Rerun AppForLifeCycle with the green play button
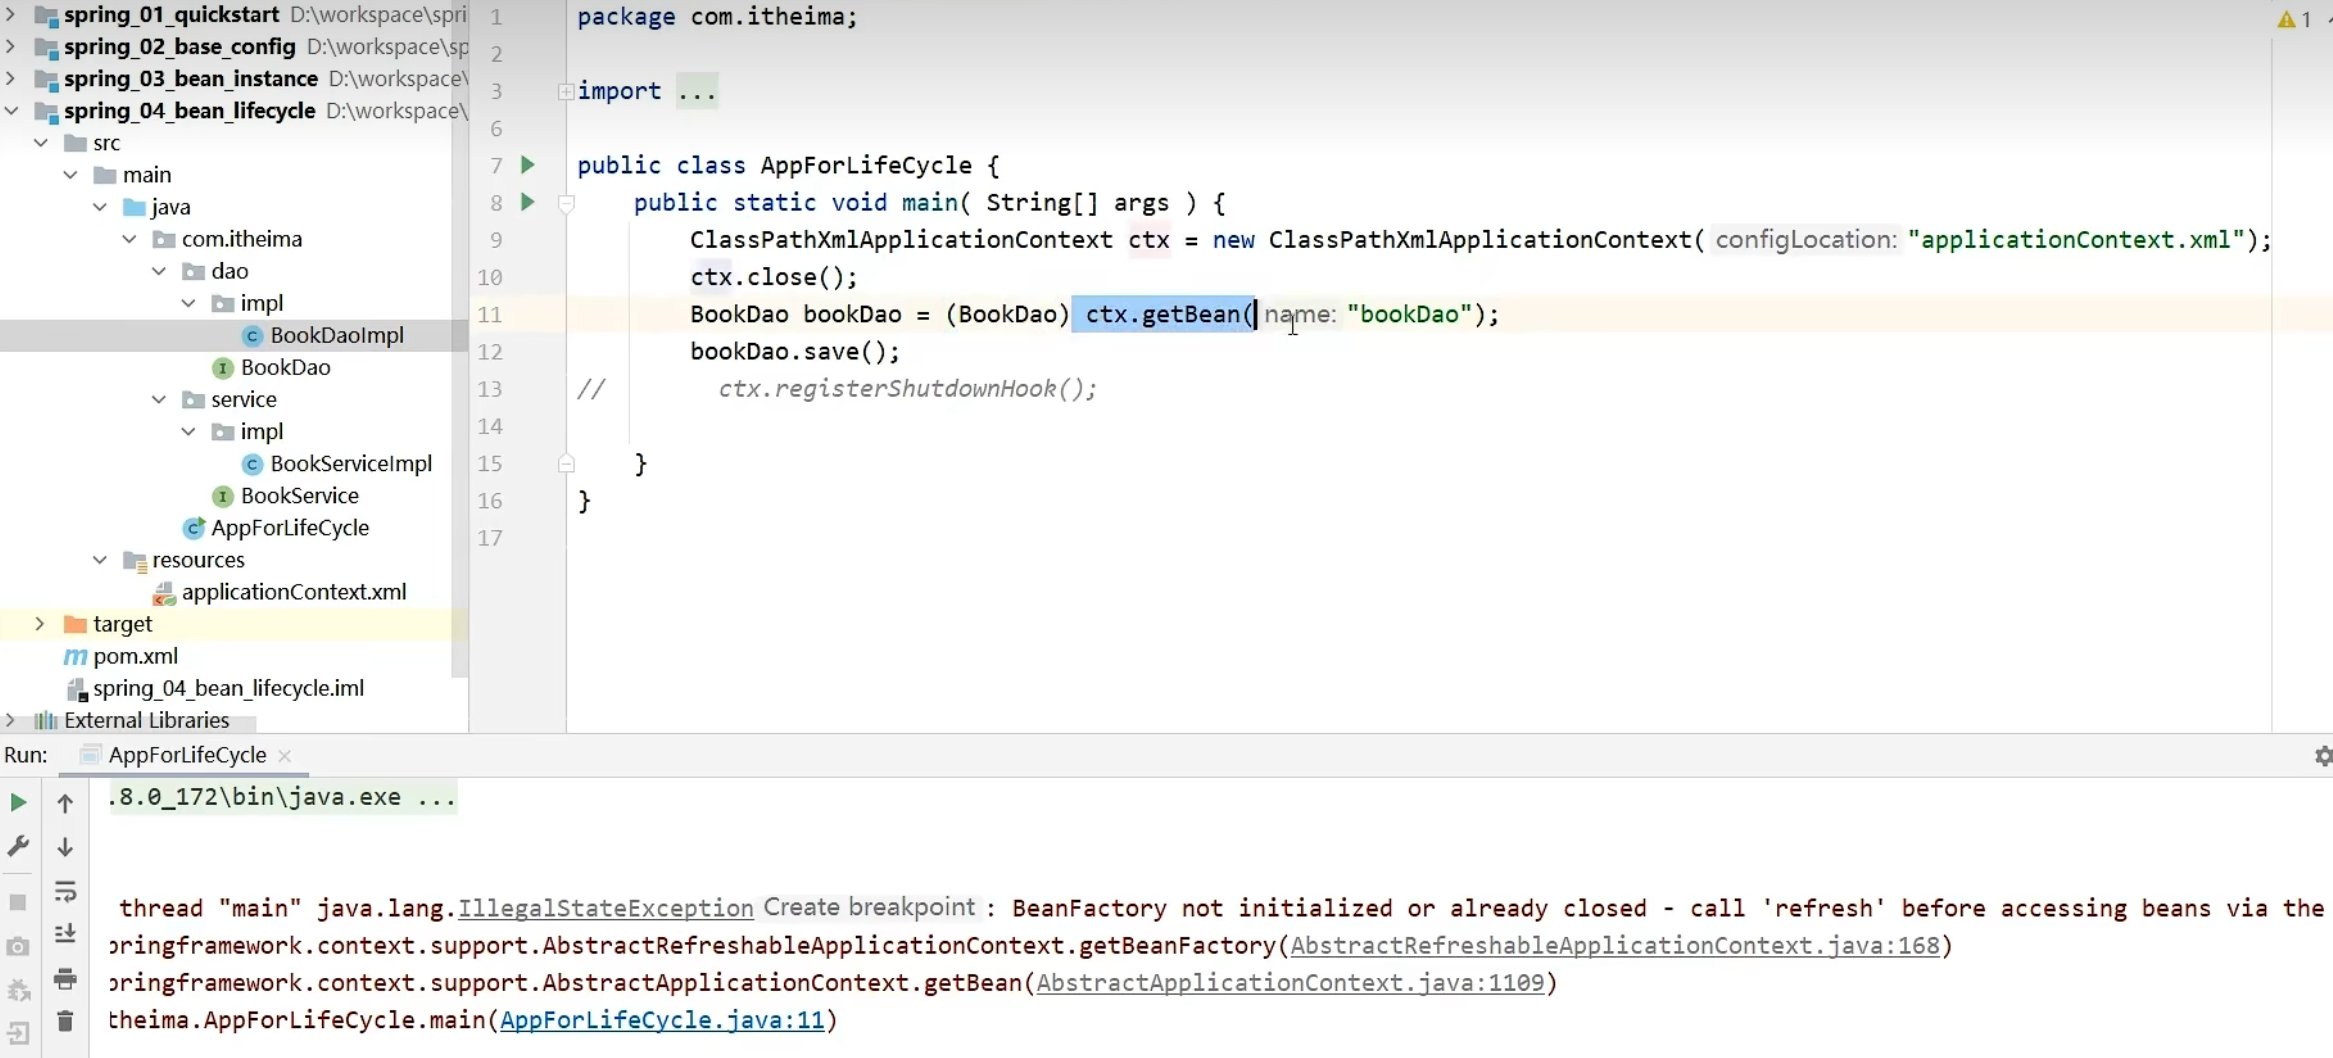The width and height of the screenshot is (2333, 1058). coord(18,802)
